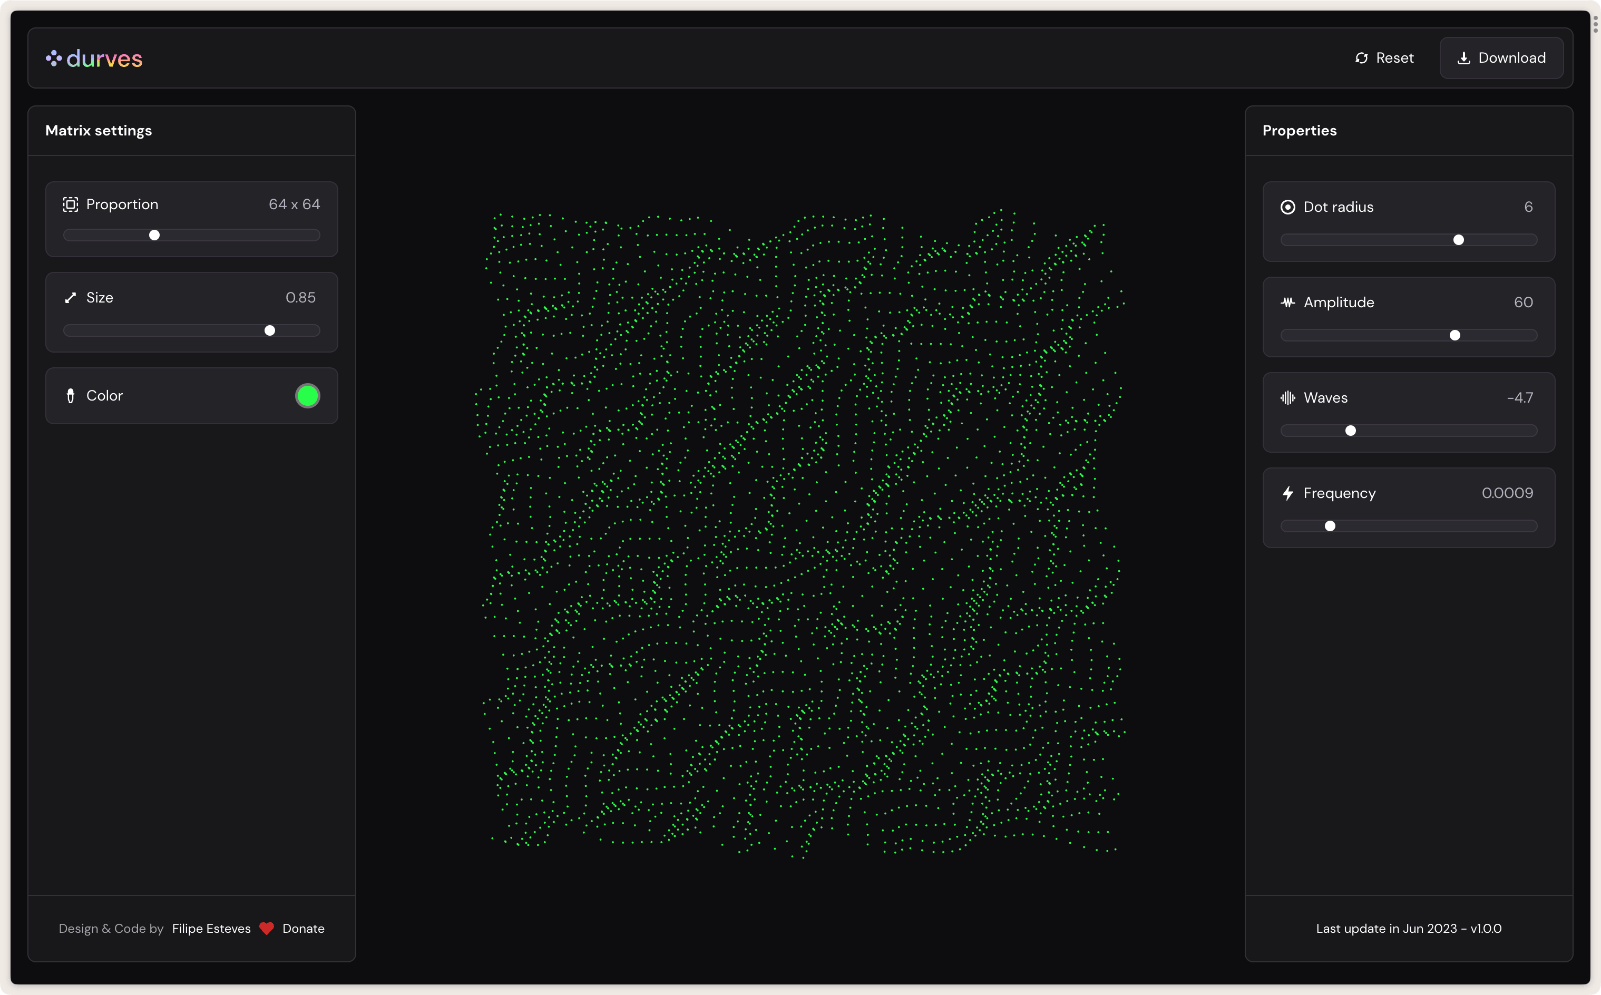Click the Color dropper icon

[x=70, y=396]
